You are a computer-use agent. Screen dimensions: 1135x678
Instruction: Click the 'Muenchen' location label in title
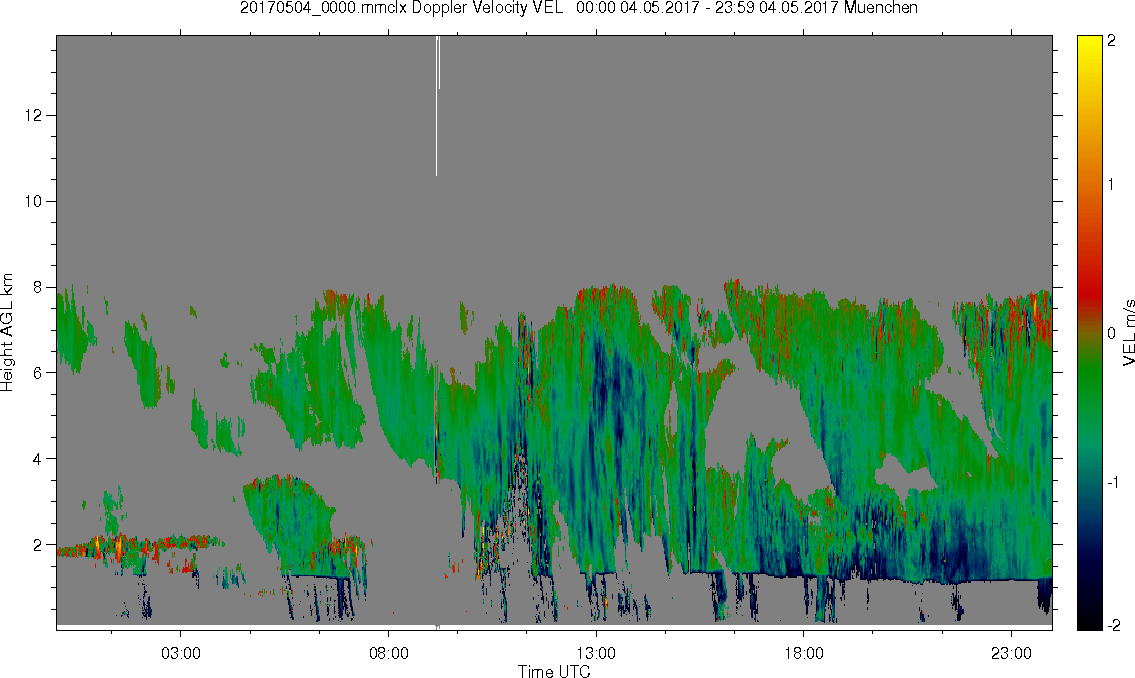coord(880,8)
